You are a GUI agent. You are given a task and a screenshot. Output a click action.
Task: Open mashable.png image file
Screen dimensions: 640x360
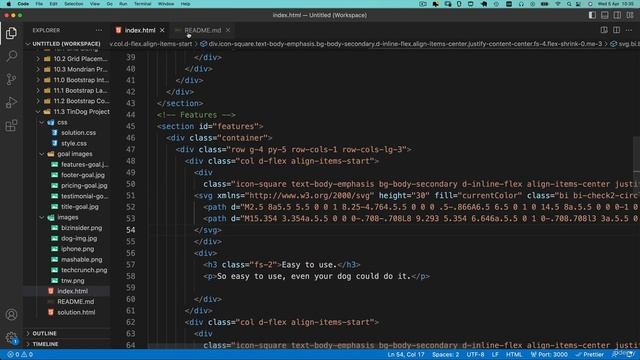click(x=82, y=259)
